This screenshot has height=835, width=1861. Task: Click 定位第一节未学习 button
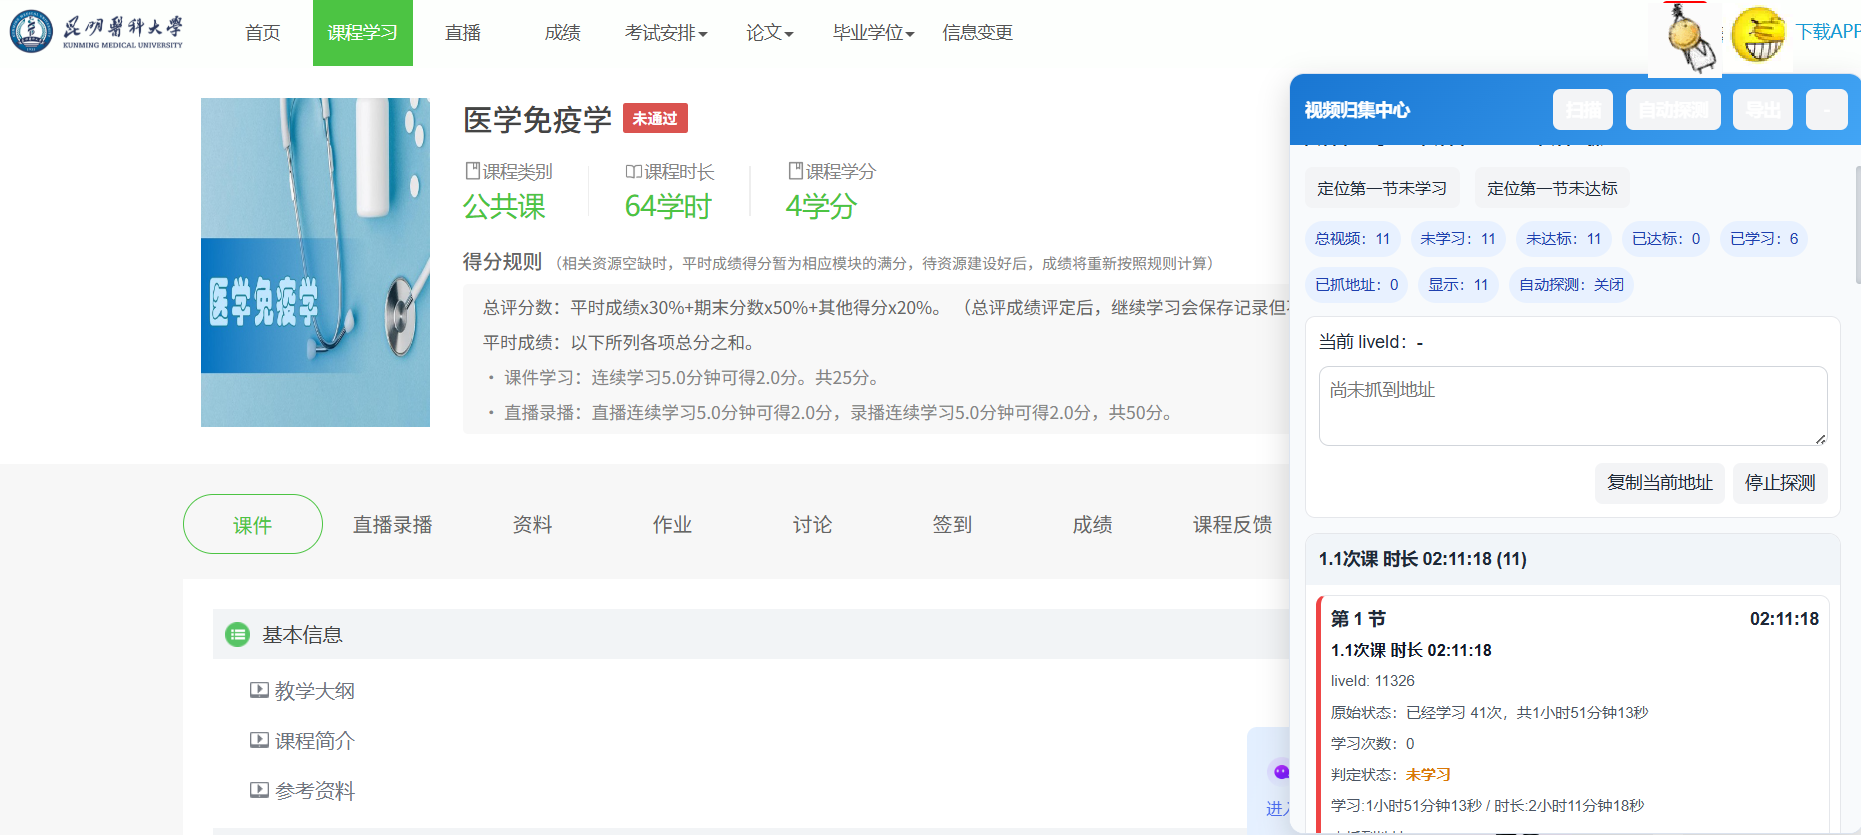1382,188
